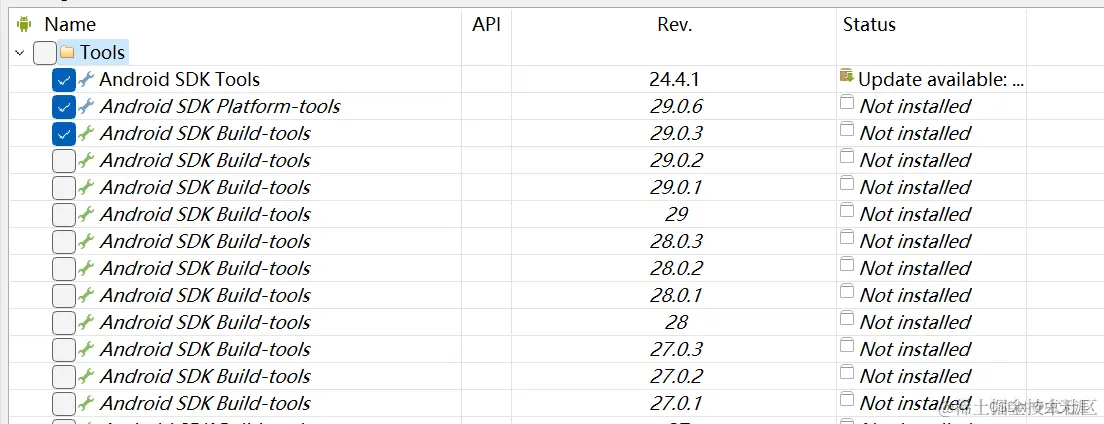Click Not installed status icon for rev 29.0.1

(x=847, y=184)
